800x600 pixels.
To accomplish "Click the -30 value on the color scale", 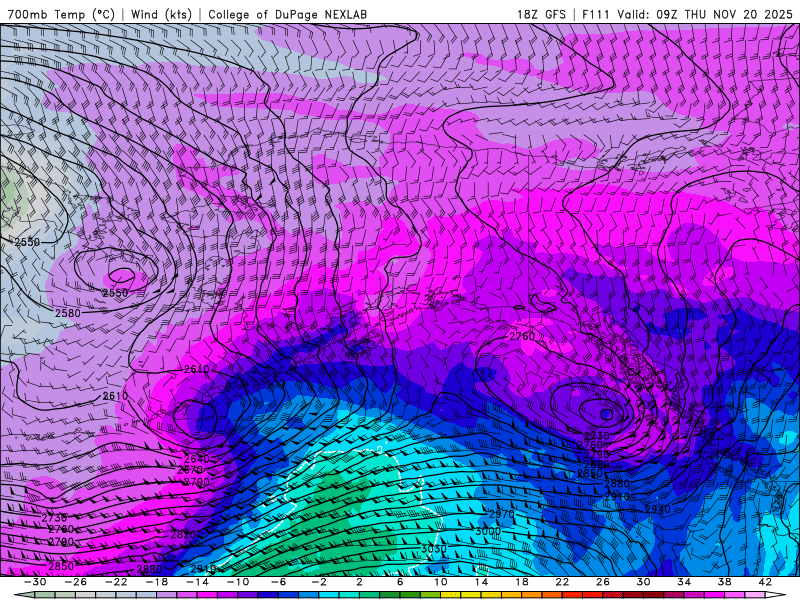I will point(35,582).
